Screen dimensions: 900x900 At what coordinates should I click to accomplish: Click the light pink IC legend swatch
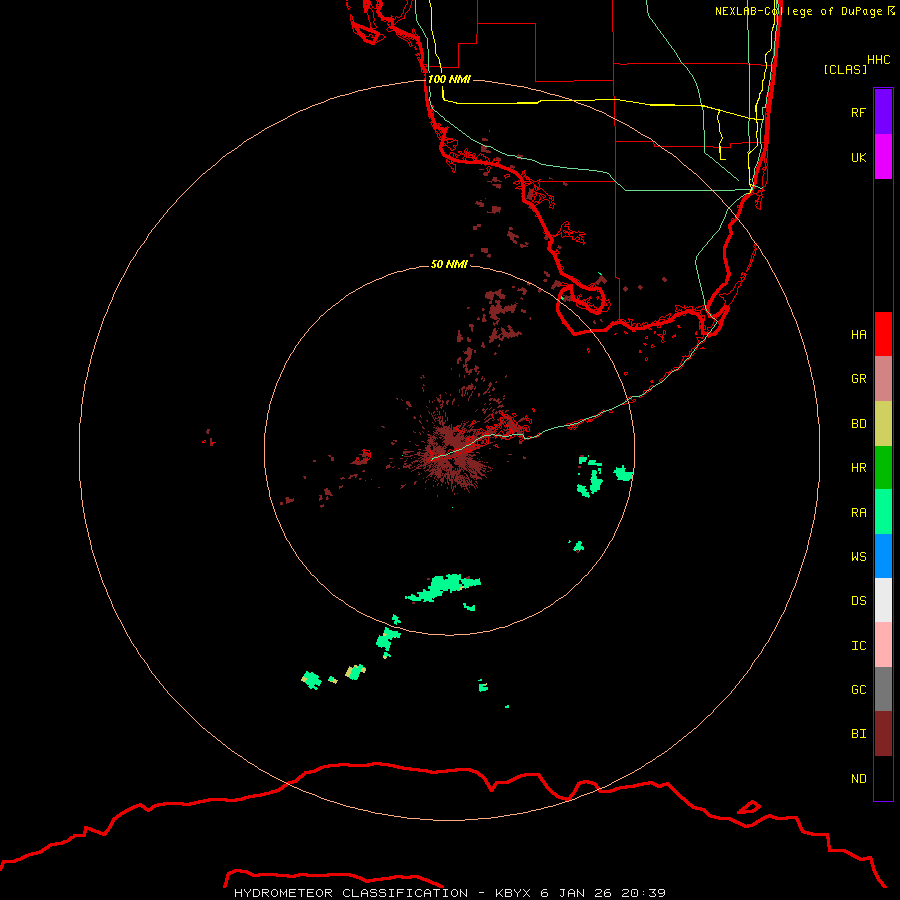click(883, 645)
